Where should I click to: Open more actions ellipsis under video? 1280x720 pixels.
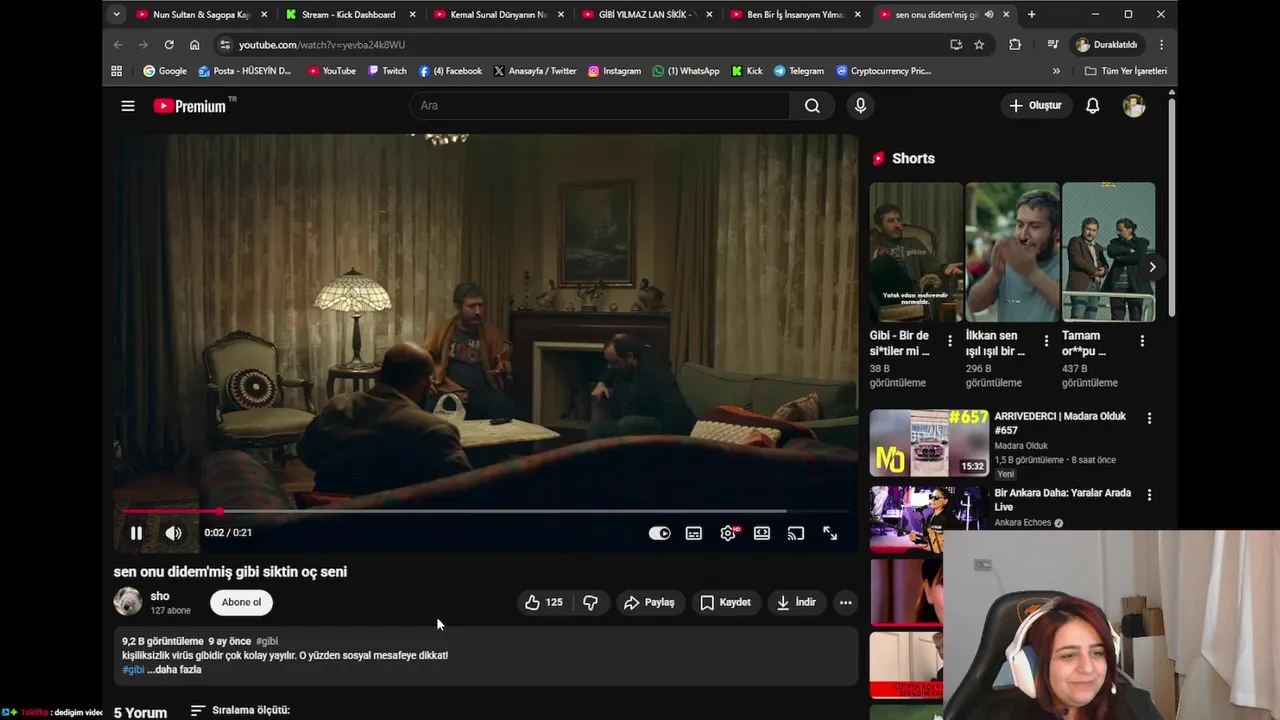coord(845,602)
